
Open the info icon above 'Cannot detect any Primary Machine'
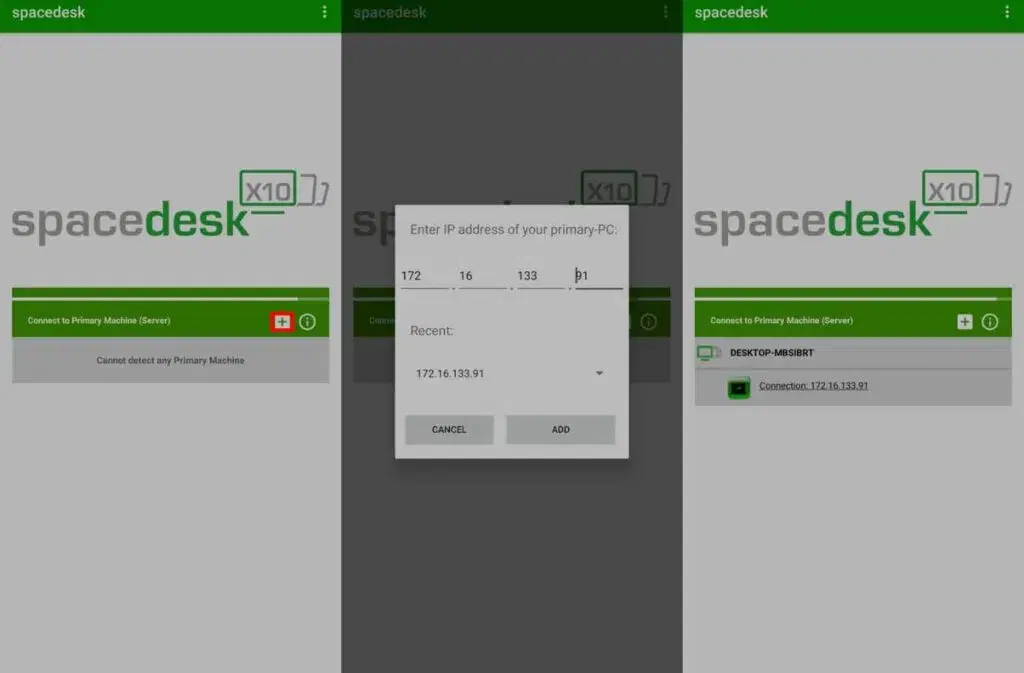pos(308,322)
